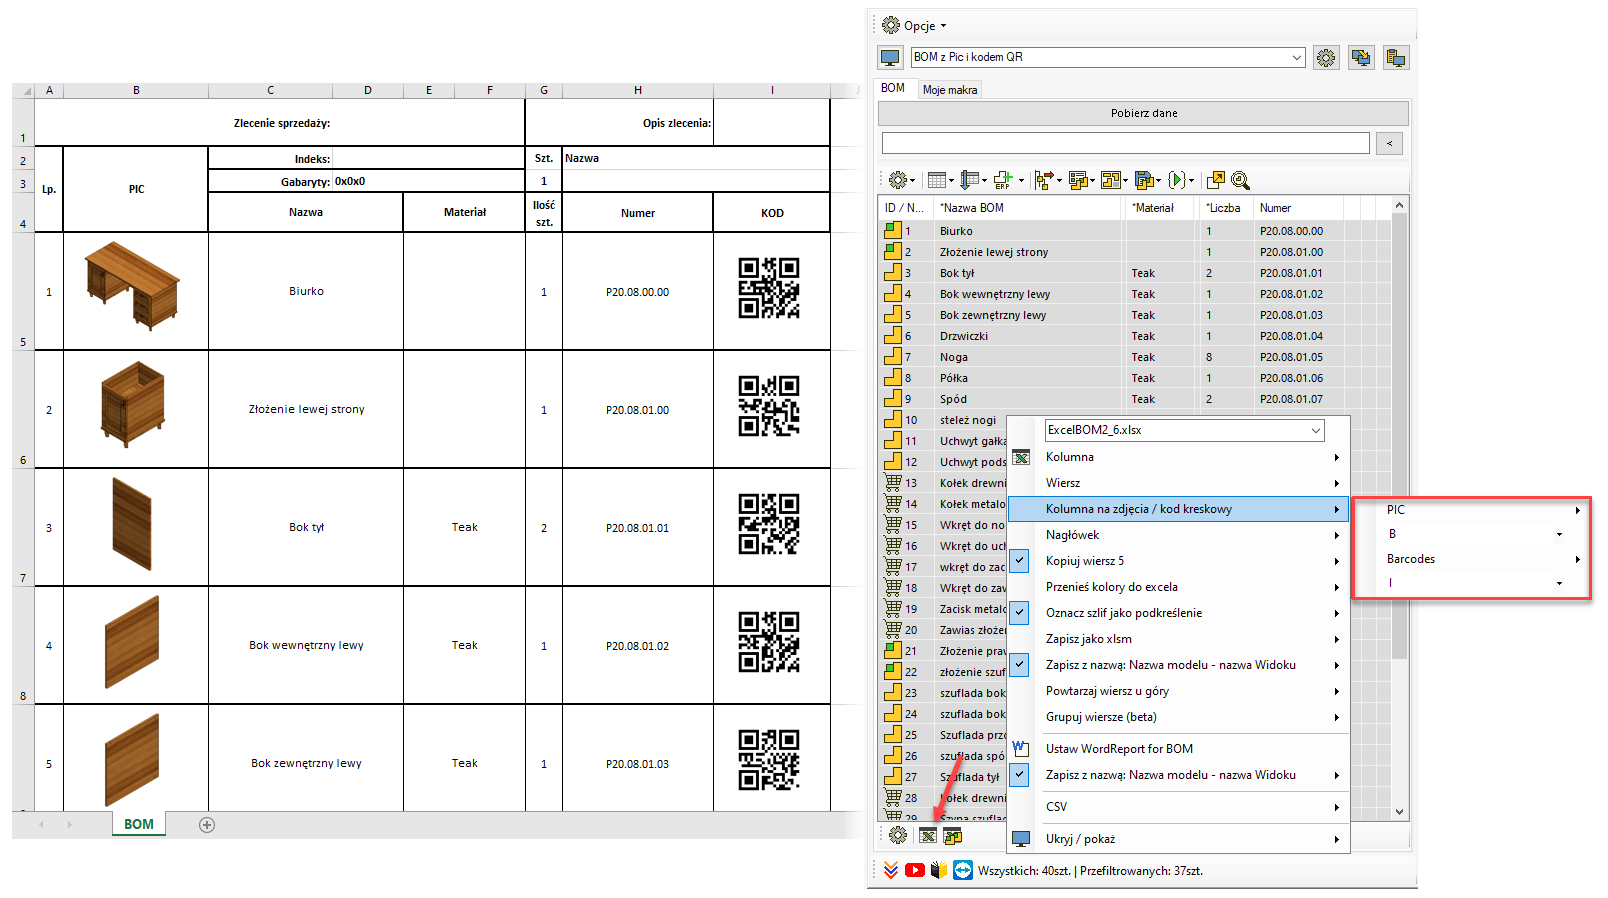The image size is (1608, 898).
Task: Open the book manual icon in status bar
Action: click(x=939, y=871)
